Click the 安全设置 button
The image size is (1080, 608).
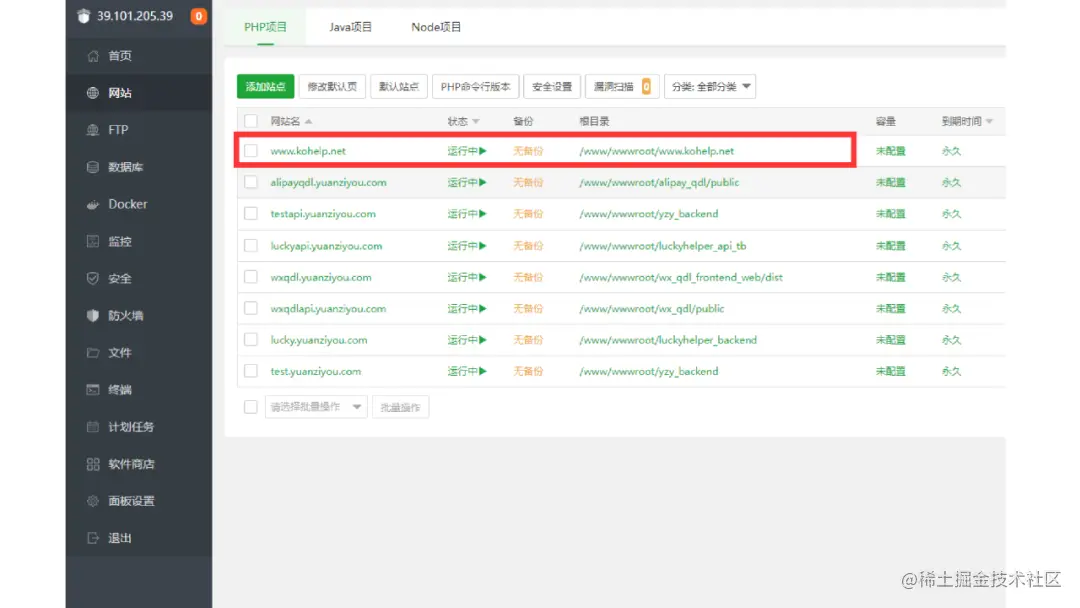tap(552, 87)
